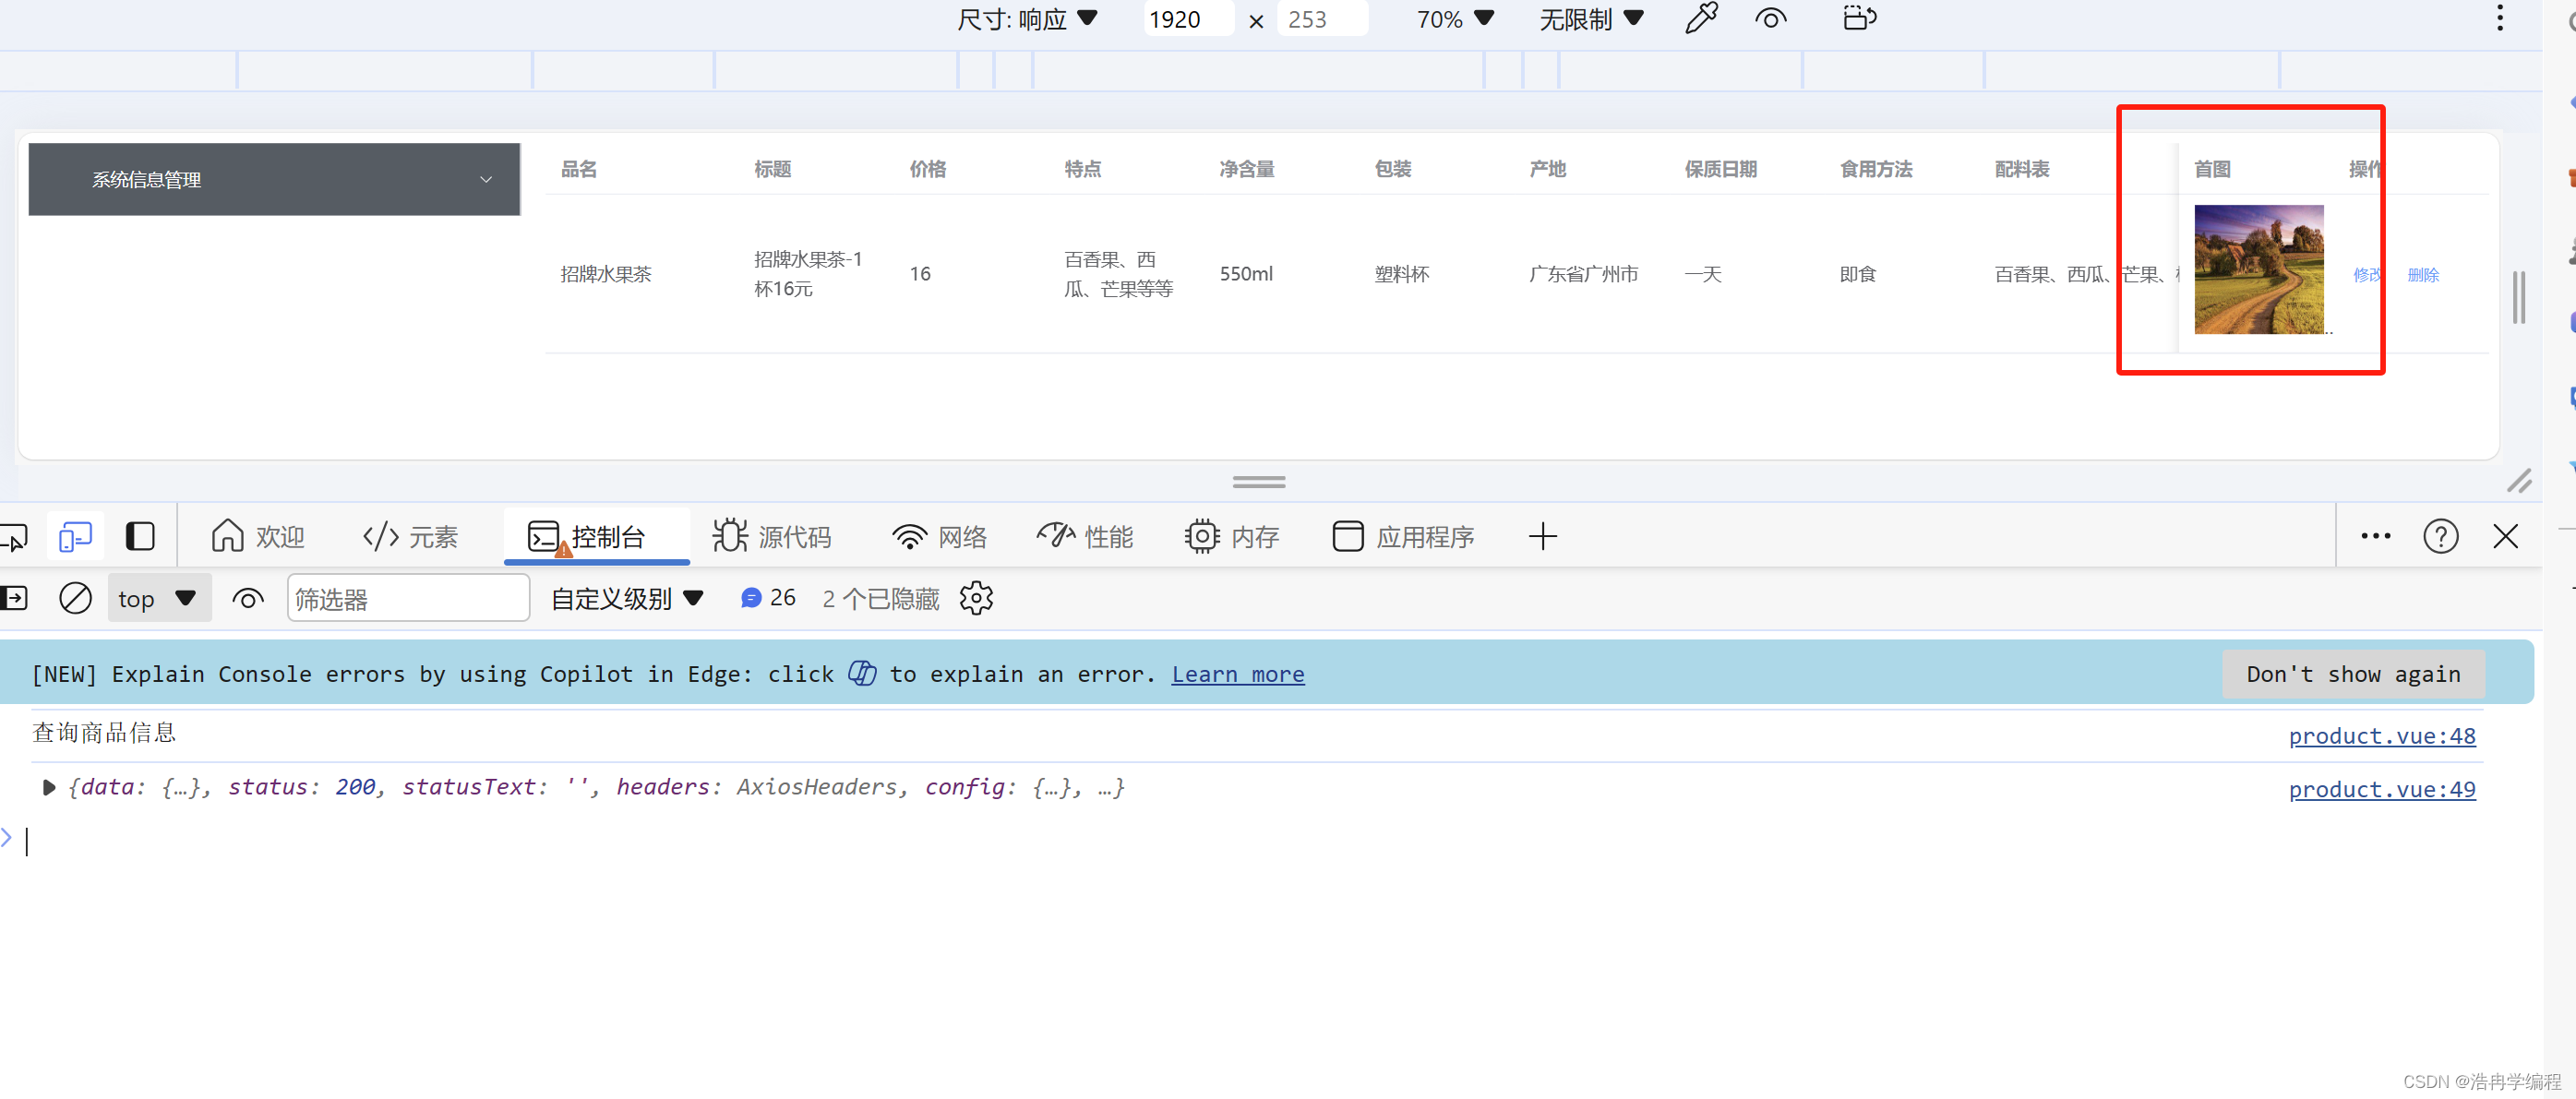Click the DevTools help question mark icon
Viewport: 2576px width, 1099px height.
2441,536
